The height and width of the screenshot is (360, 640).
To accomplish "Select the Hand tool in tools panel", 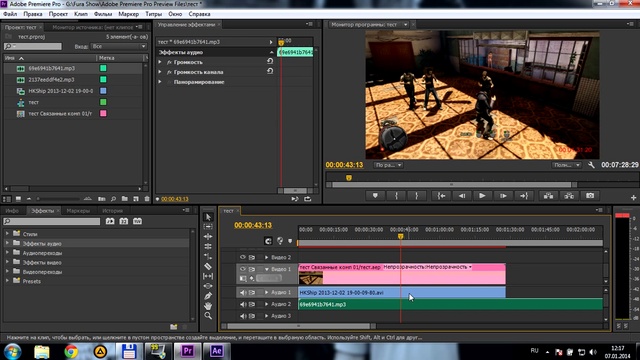I will click(x=208, y=305).
